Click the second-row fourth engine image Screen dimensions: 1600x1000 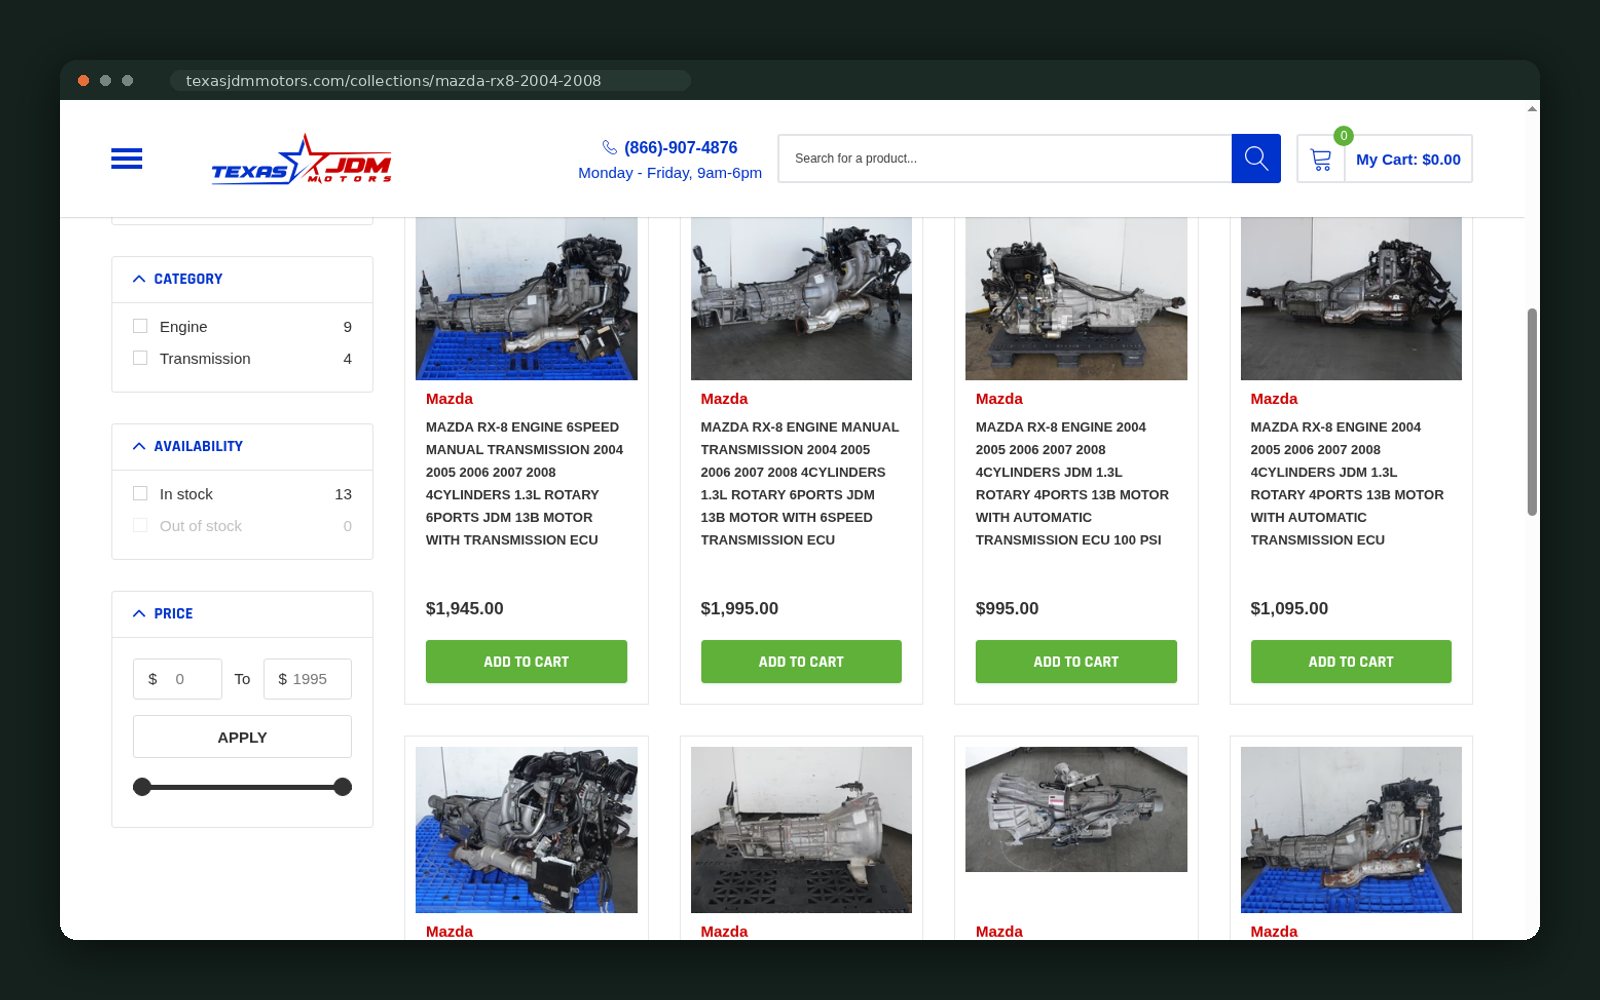[x=1351, y=830]
